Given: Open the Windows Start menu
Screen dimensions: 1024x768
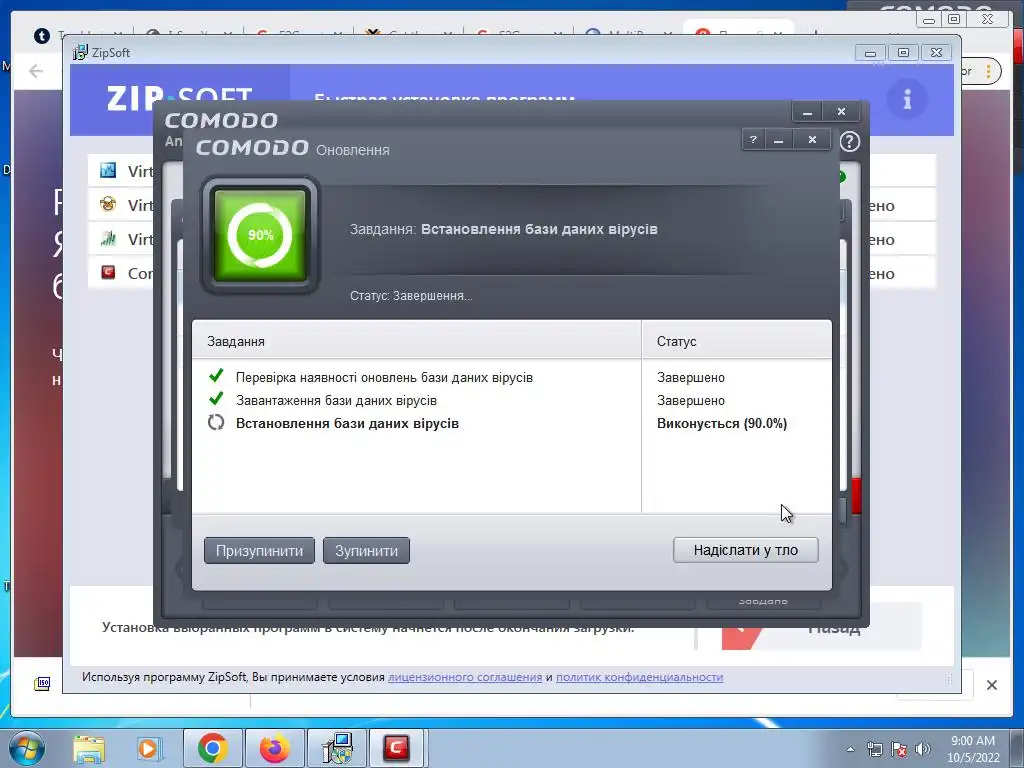Looking at the screenshot, I should 27,748.
